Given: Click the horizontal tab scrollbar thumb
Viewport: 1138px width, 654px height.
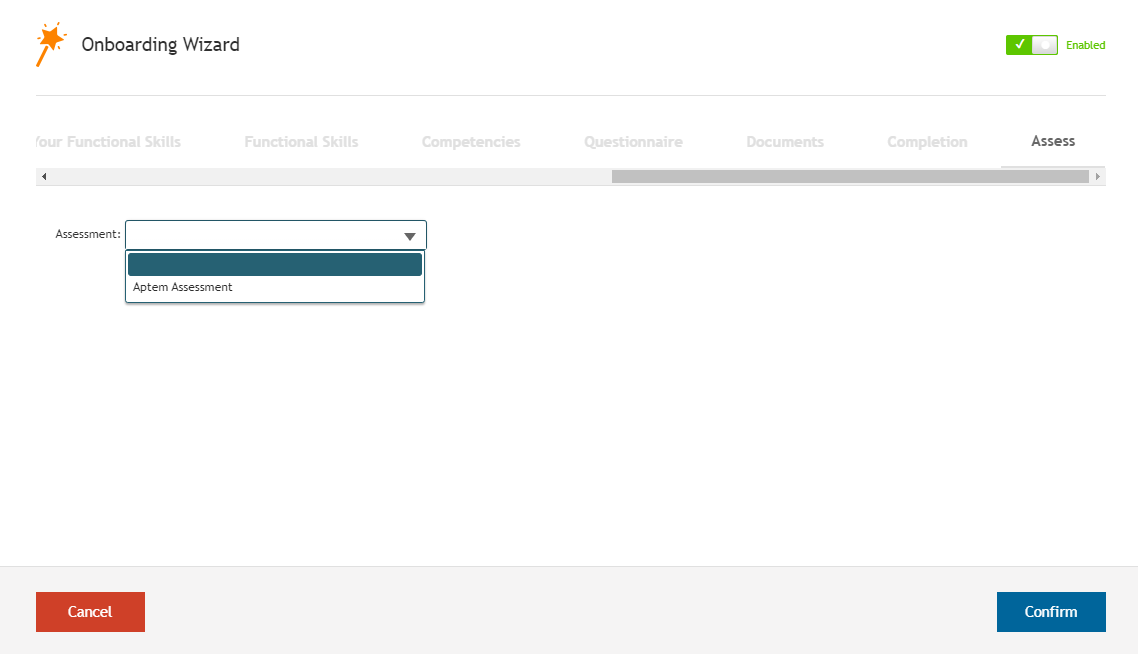Looking at the screenshot, I should click(x=850, y=176).
